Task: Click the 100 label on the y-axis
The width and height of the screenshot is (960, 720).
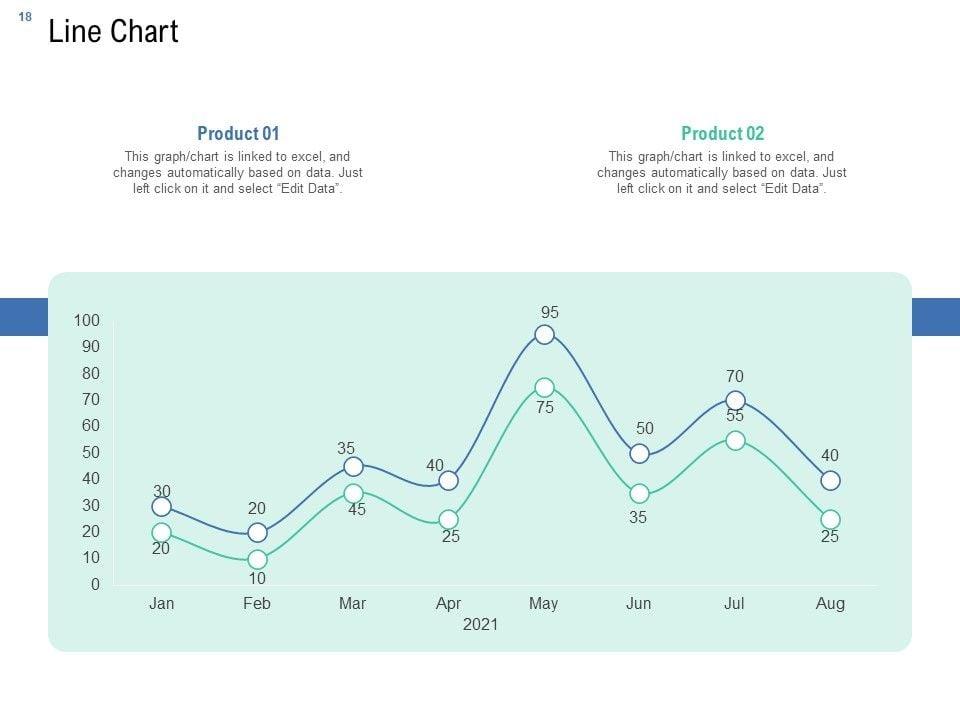Action: coord(87,320)
